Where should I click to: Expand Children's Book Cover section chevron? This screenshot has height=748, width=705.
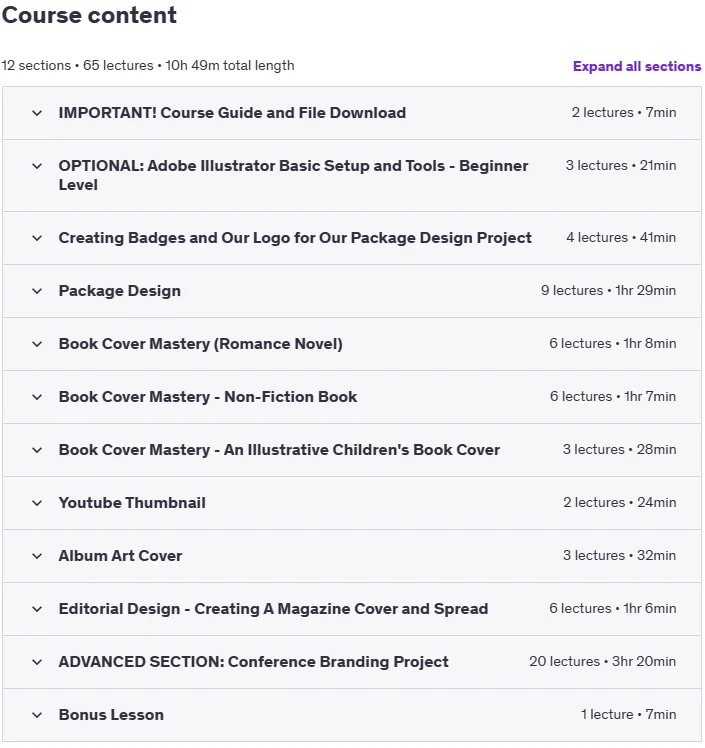coord(37,450)
